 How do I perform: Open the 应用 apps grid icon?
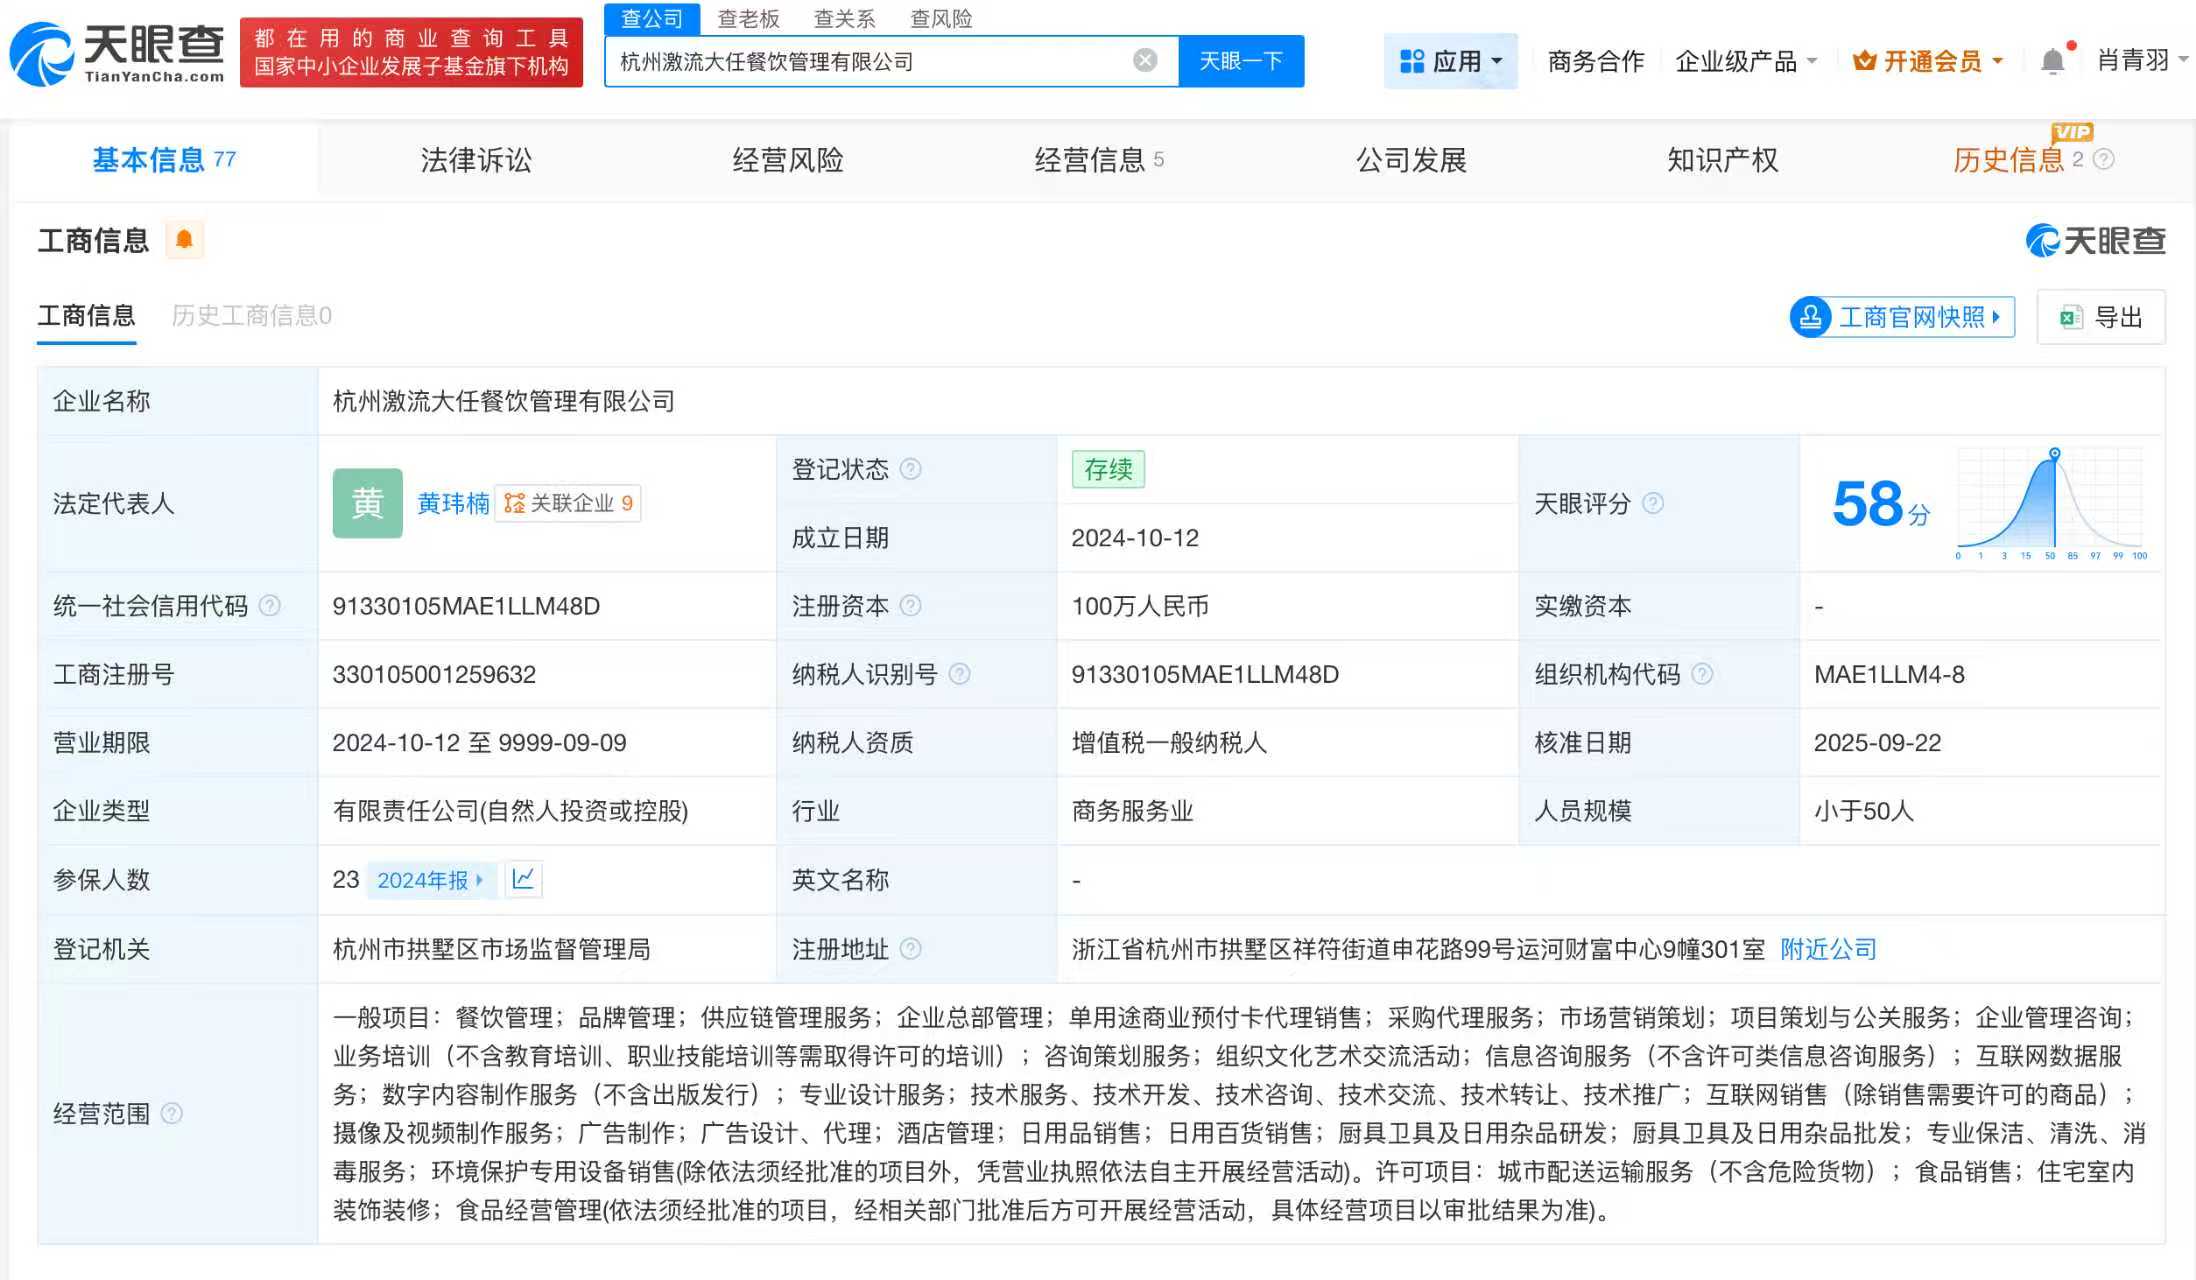(1411, 60)
